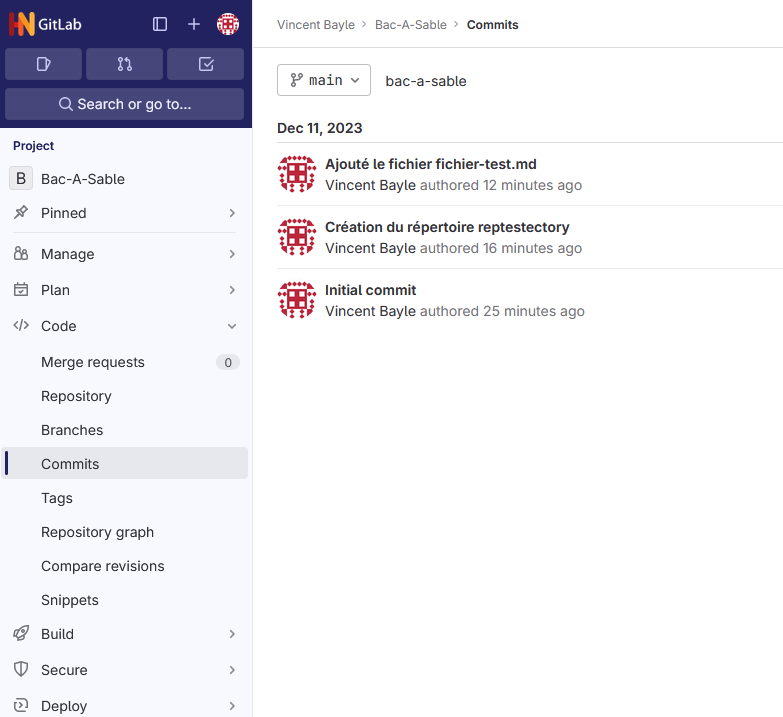Open Compare revisions page

[x=102, y=566]
